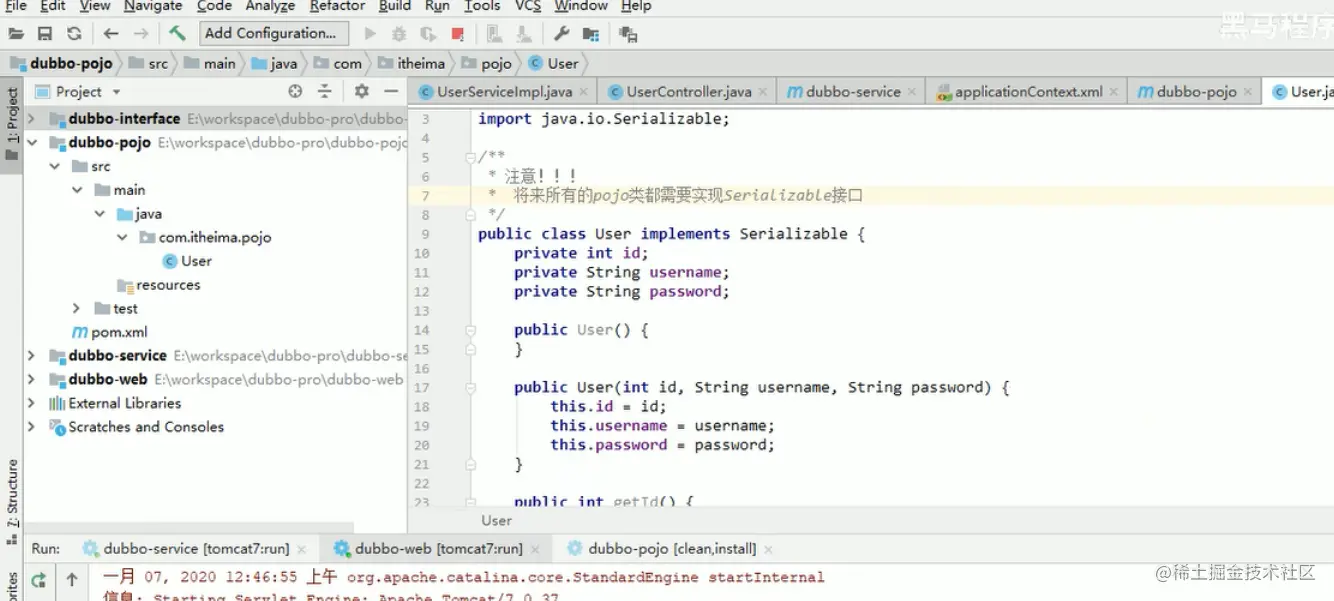Screen dimensions: 1334x601
Task: Open Project Structure toolbar icon
Action: point(591,34)
